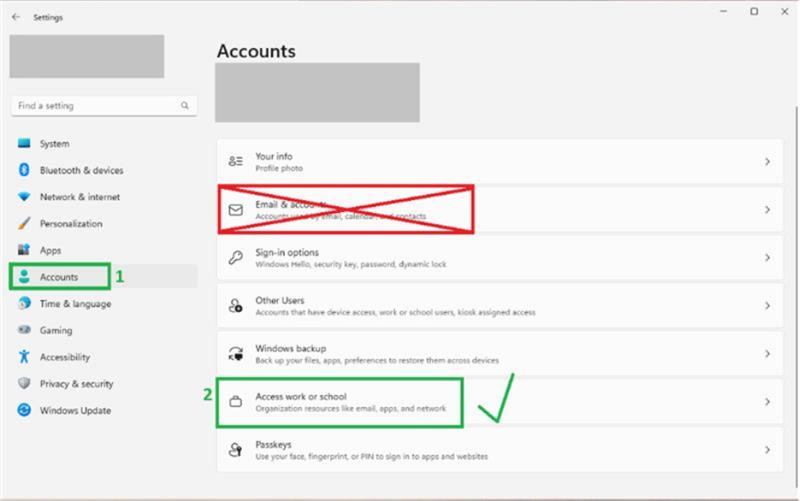Click 'Organization resources like email' description
The image size is (800, 501).
(351, 408)
